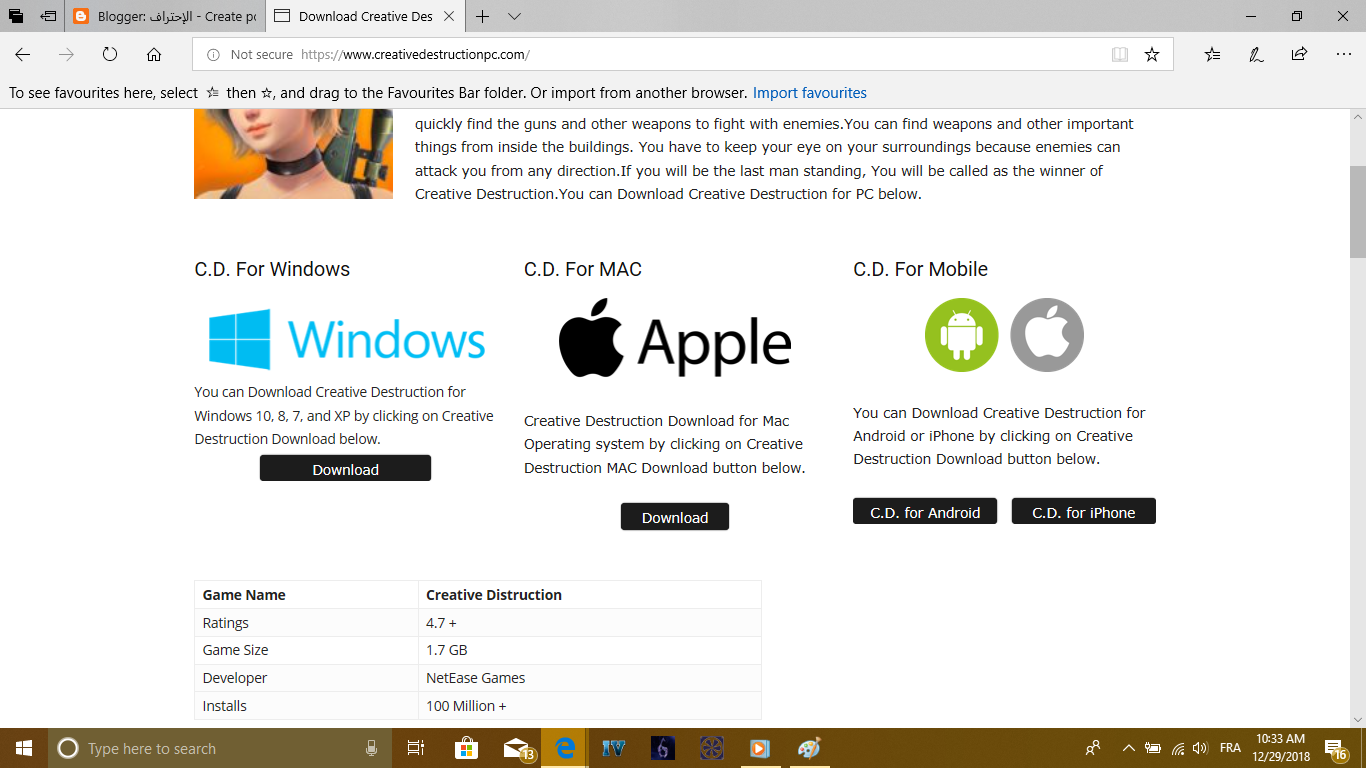The width and height of the screenshot is (1366, 768).
Task: Click the Type here to search box
Action: (220, 748)
